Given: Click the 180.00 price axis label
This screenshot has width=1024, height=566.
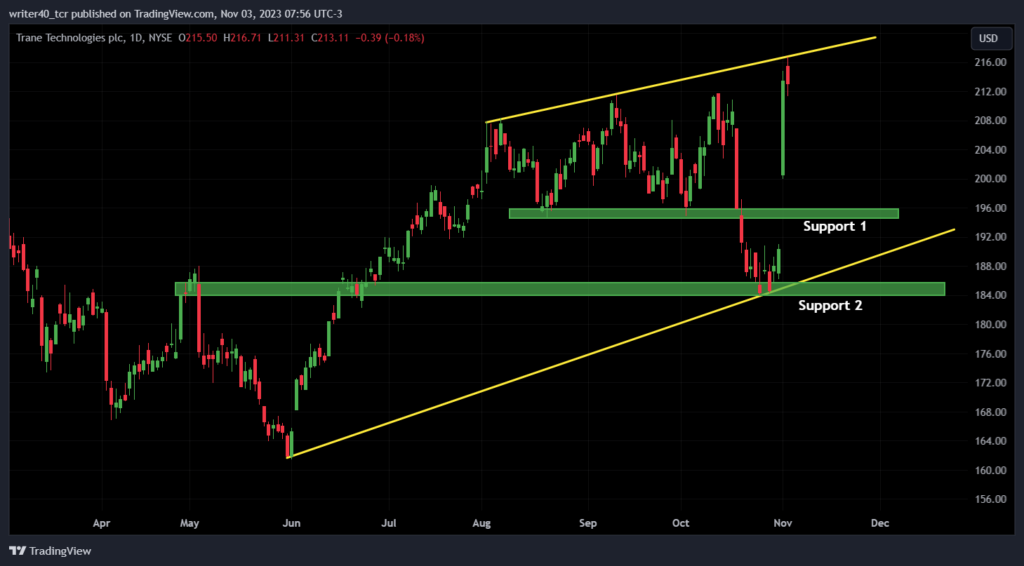Looking at the screenshot, I should 991,324.
